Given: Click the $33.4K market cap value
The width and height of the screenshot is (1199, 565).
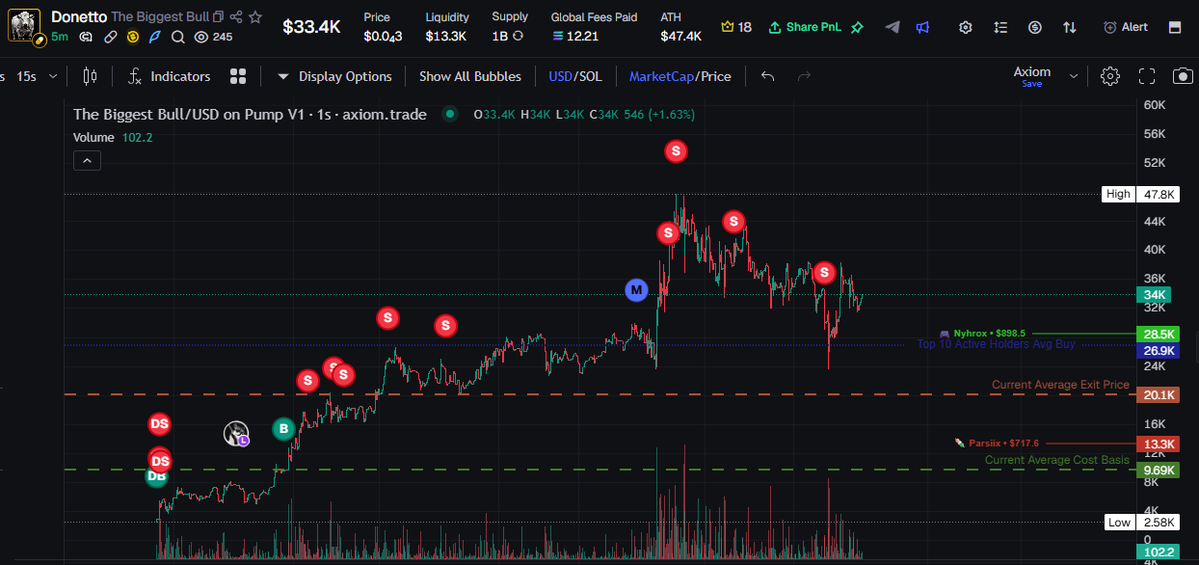Looking at the screenshot, I should point(311,27).
